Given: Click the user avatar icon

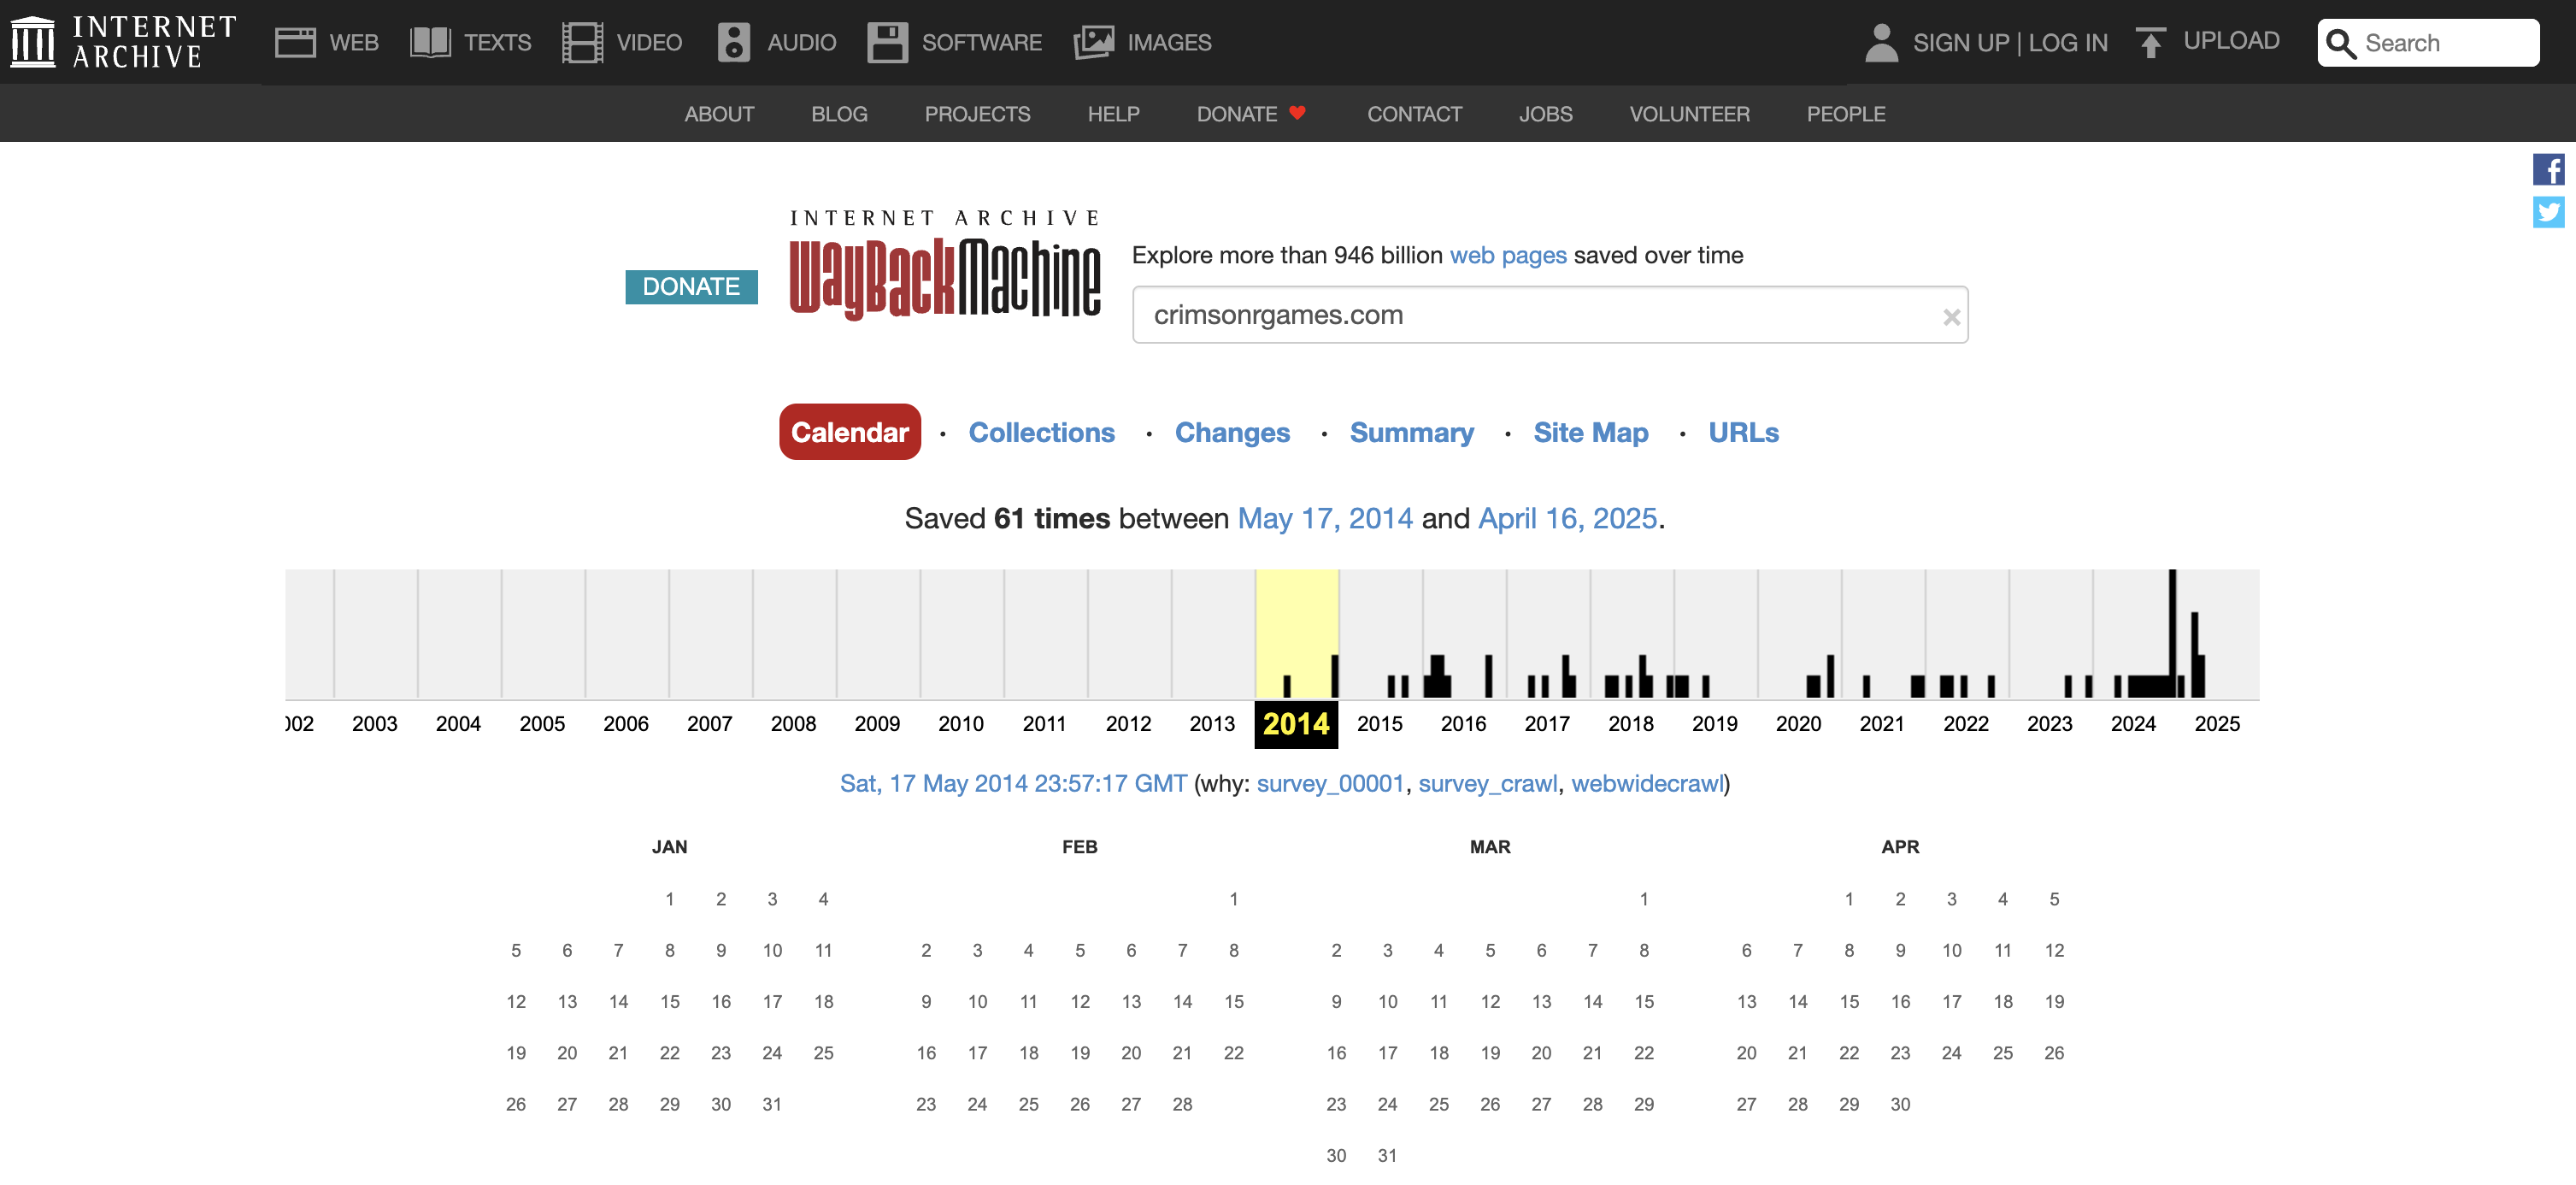Looking at the screenshot, I should pos(1881,42).
